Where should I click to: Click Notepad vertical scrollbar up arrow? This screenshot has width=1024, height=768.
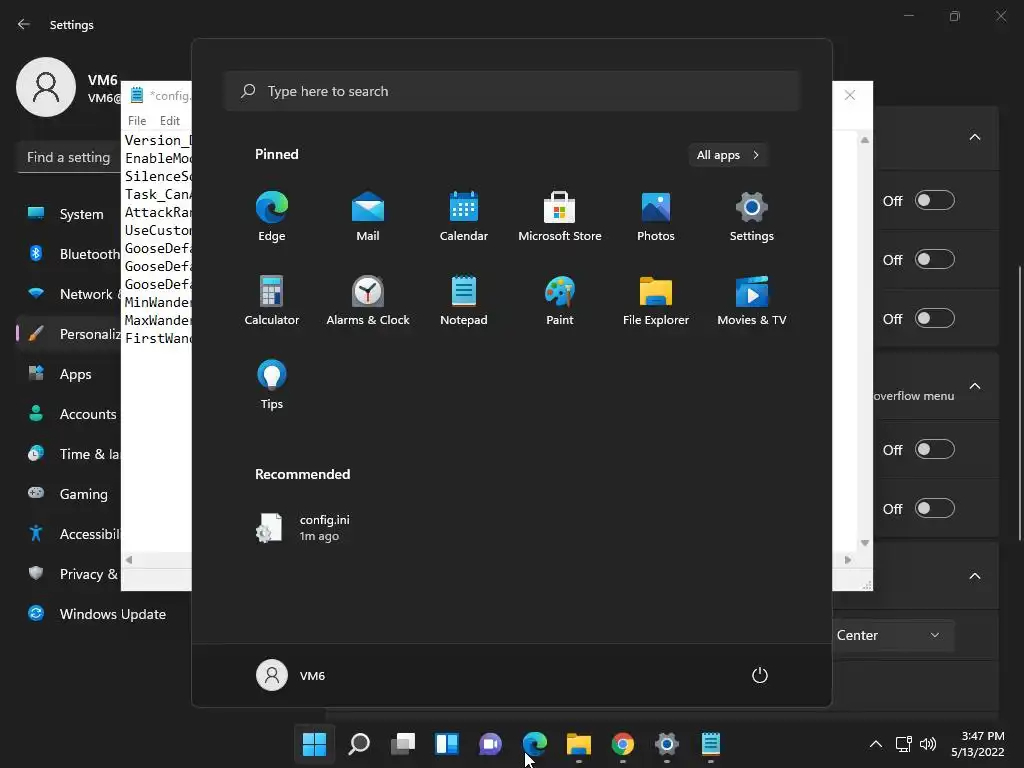coord(865,140)
